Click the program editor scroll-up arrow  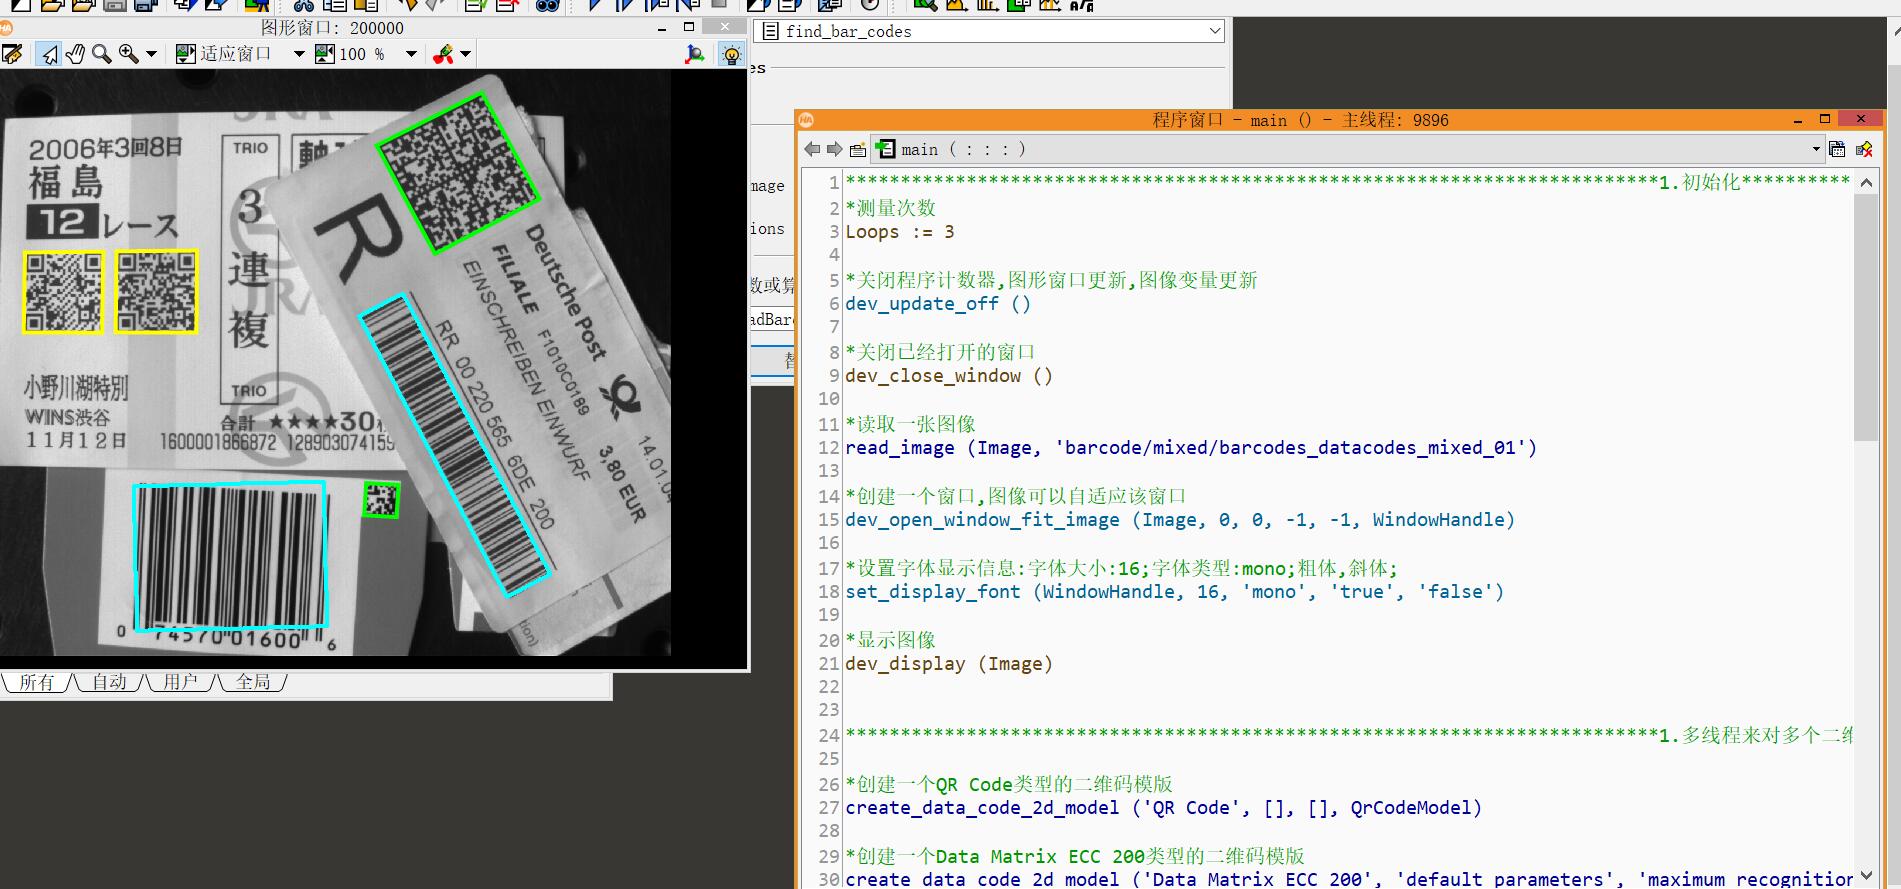pos(1866,182)
